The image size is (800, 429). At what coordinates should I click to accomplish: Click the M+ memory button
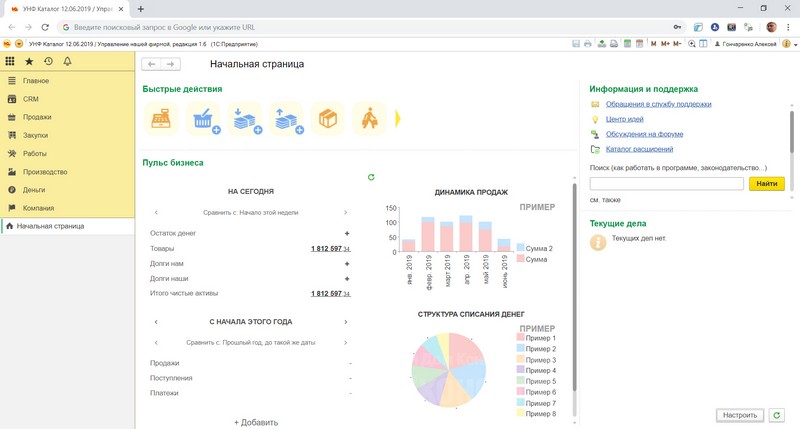tap(665, 44)
